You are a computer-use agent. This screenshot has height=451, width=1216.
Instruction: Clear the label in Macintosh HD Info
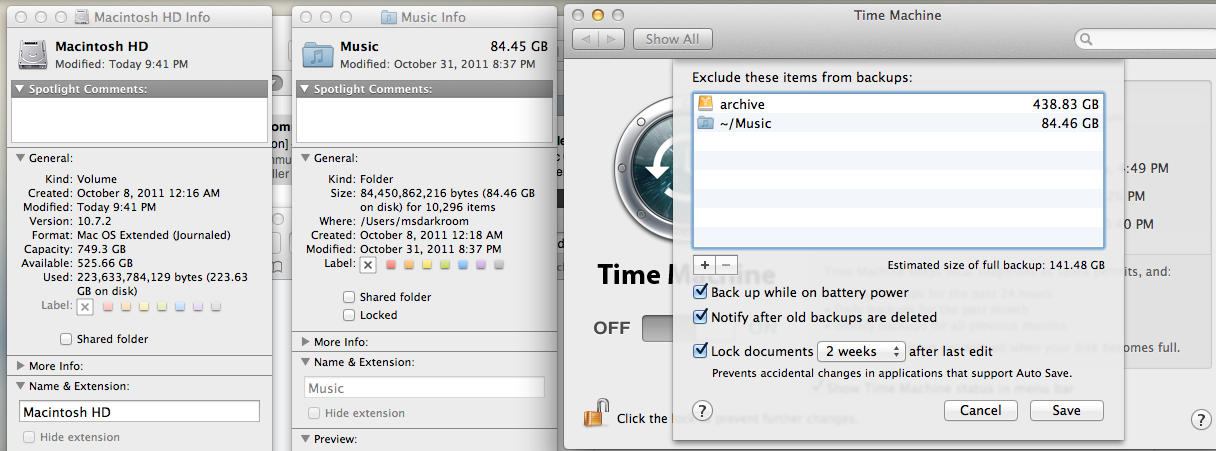[87, 306]
